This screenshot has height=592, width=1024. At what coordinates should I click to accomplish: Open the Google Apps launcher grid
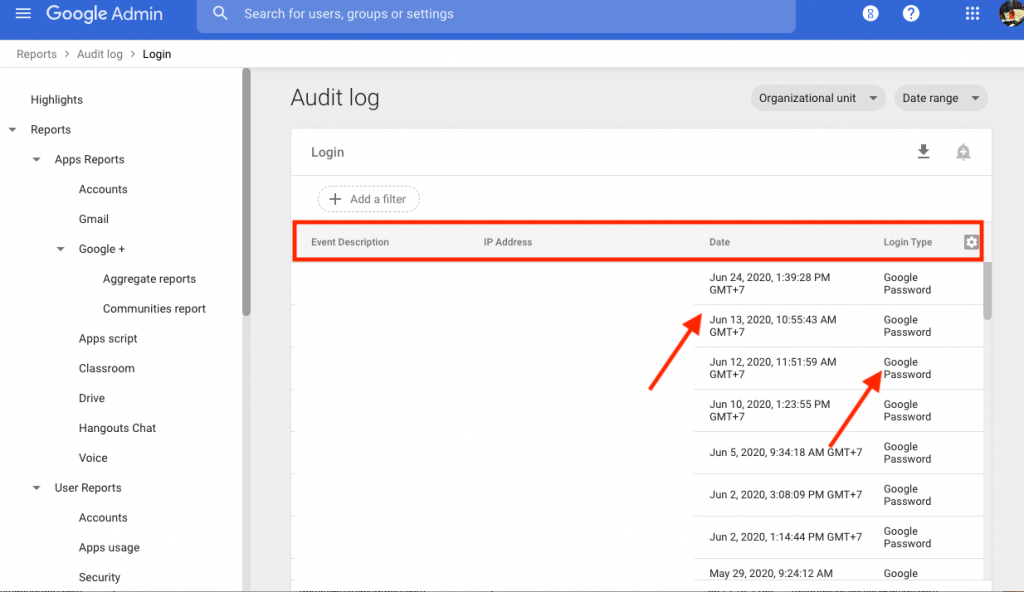pyautogui.click(x=971, y=14)
